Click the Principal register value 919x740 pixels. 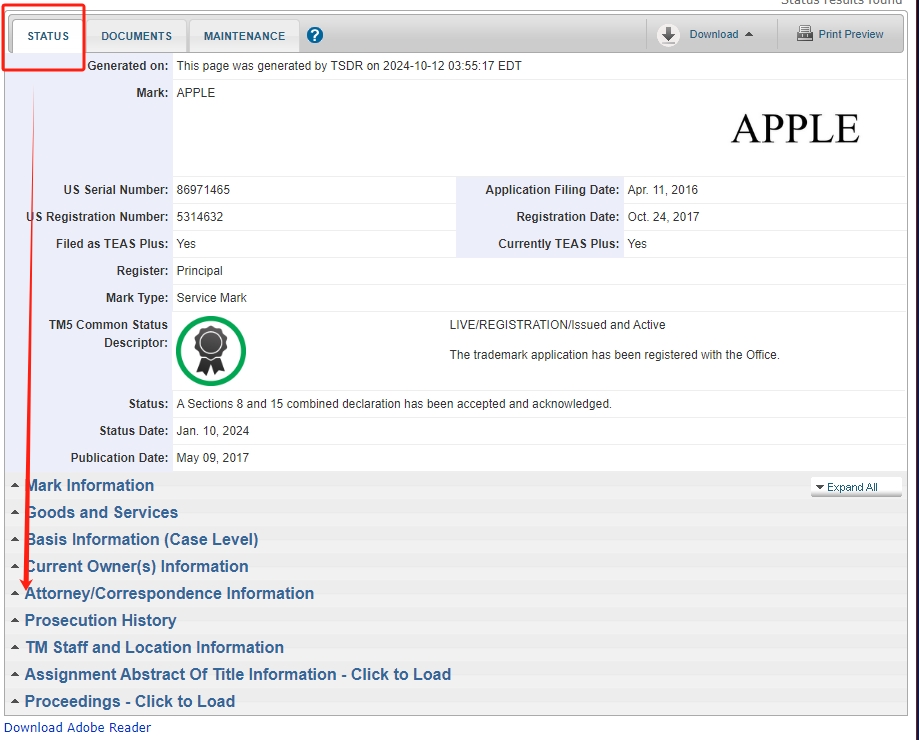199,271
